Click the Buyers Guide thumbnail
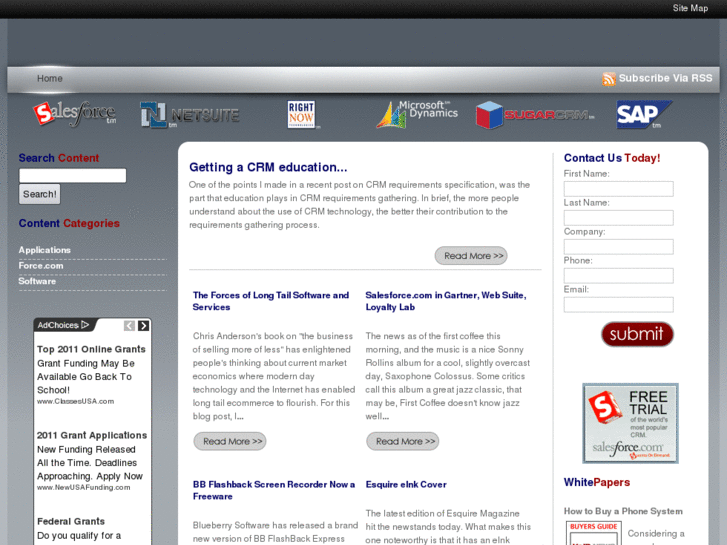The width and height of the screenshot is (727, 545). click(593, 533)
